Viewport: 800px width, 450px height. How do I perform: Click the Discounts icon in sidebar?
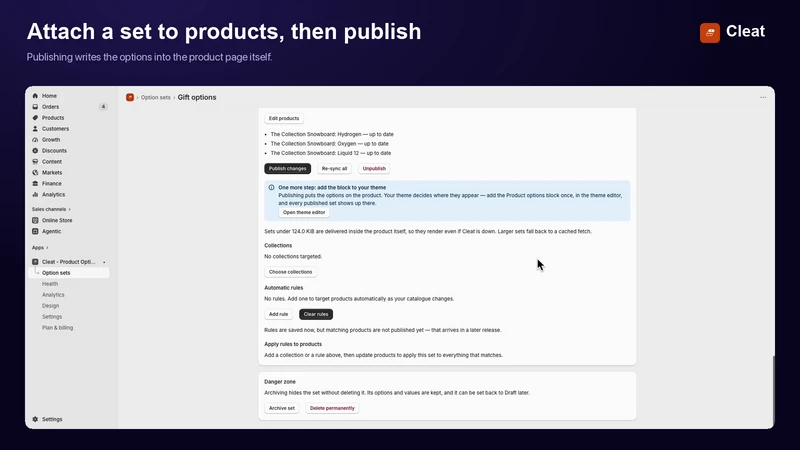click(35, 151)
